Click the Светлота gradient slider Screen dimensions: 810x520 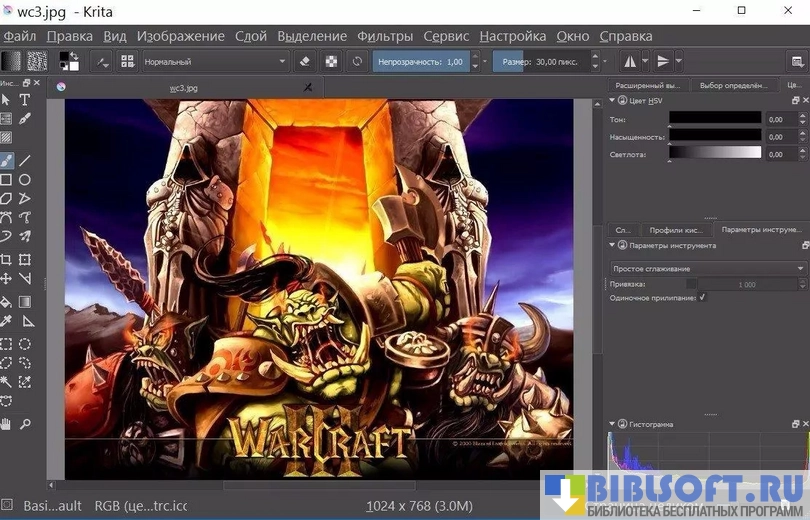point(714,153)
